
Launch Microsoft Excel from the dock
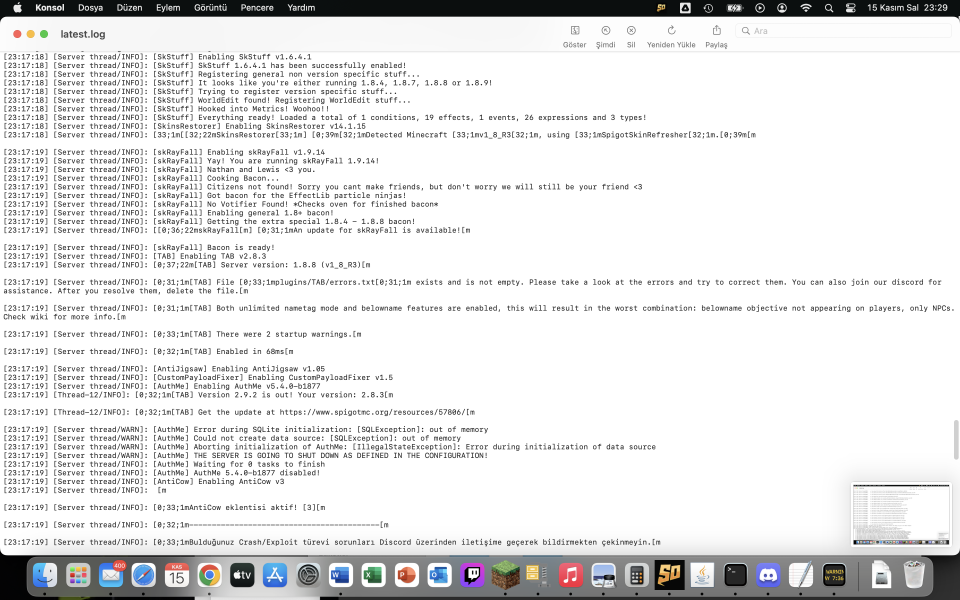click(373, 575)
